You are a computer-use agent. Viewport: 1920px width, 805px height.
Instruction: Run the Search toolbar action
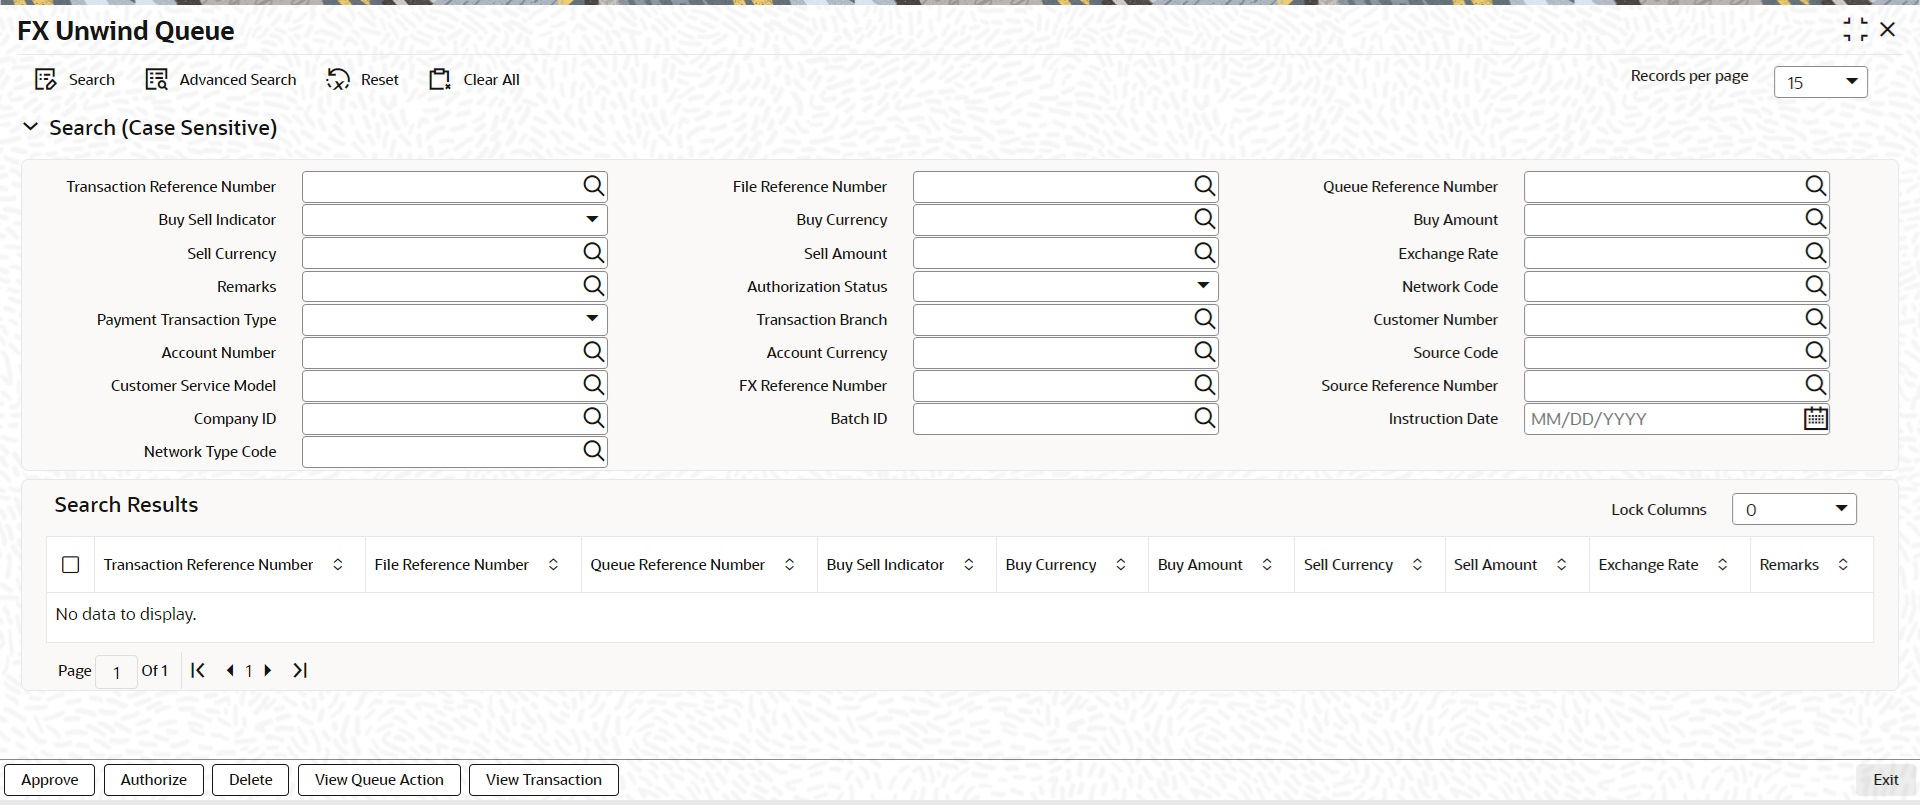[x=75, y=80]
